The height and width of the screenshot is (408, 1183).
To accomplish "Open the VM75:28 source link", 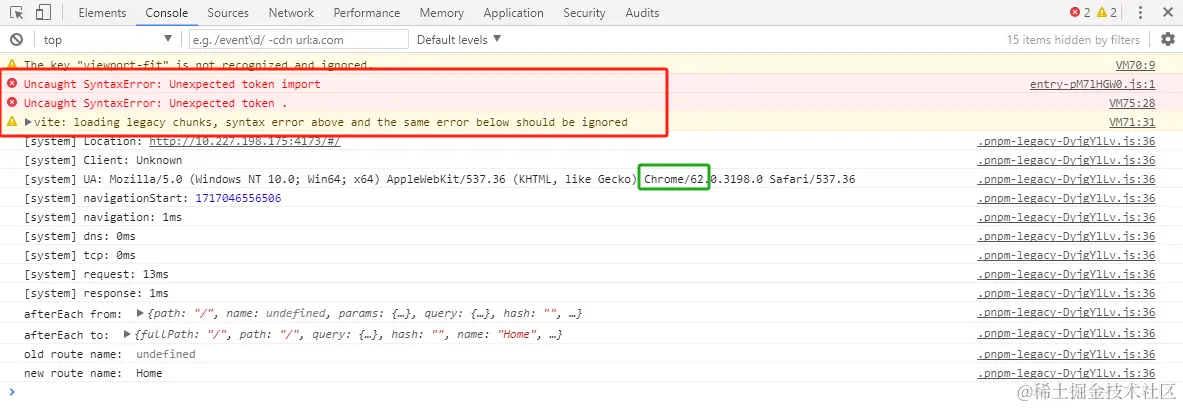I will click(1132, 103).
